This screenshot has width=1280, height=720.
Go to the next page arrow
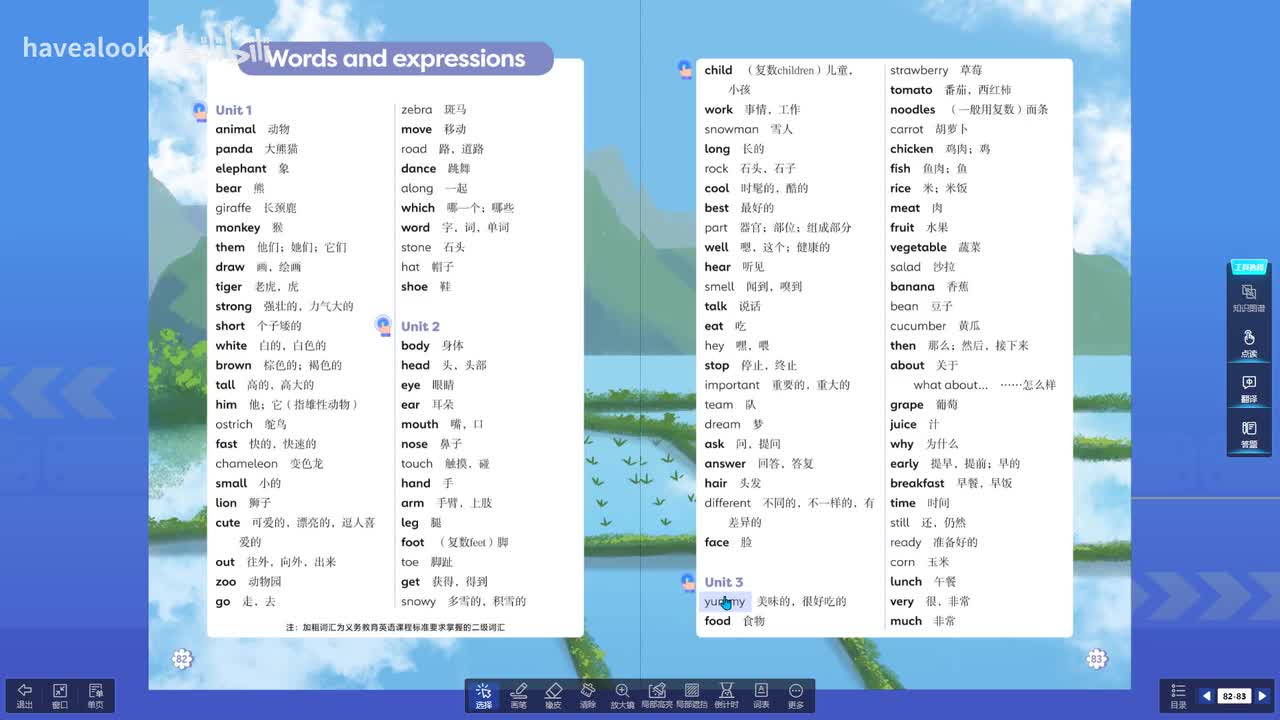tap(1262, 696)
